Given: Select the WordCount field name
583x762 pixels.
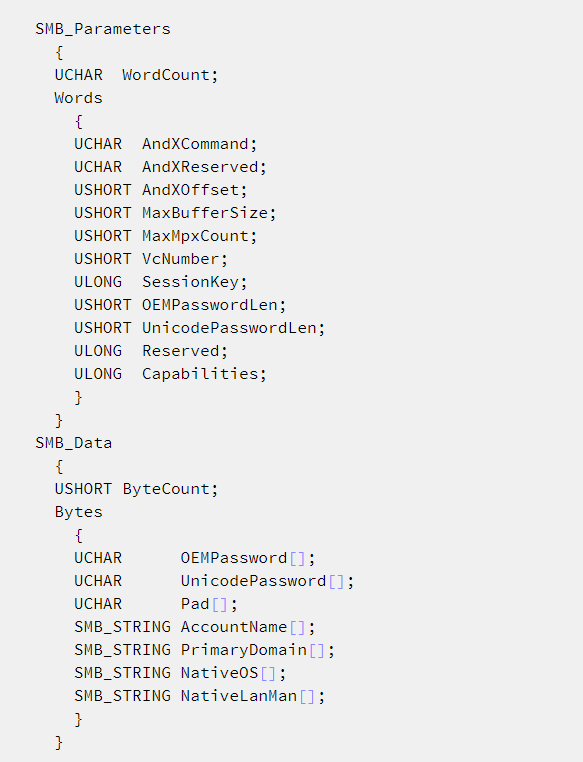Looking at the screenshot, I should [x=166, y=75].
